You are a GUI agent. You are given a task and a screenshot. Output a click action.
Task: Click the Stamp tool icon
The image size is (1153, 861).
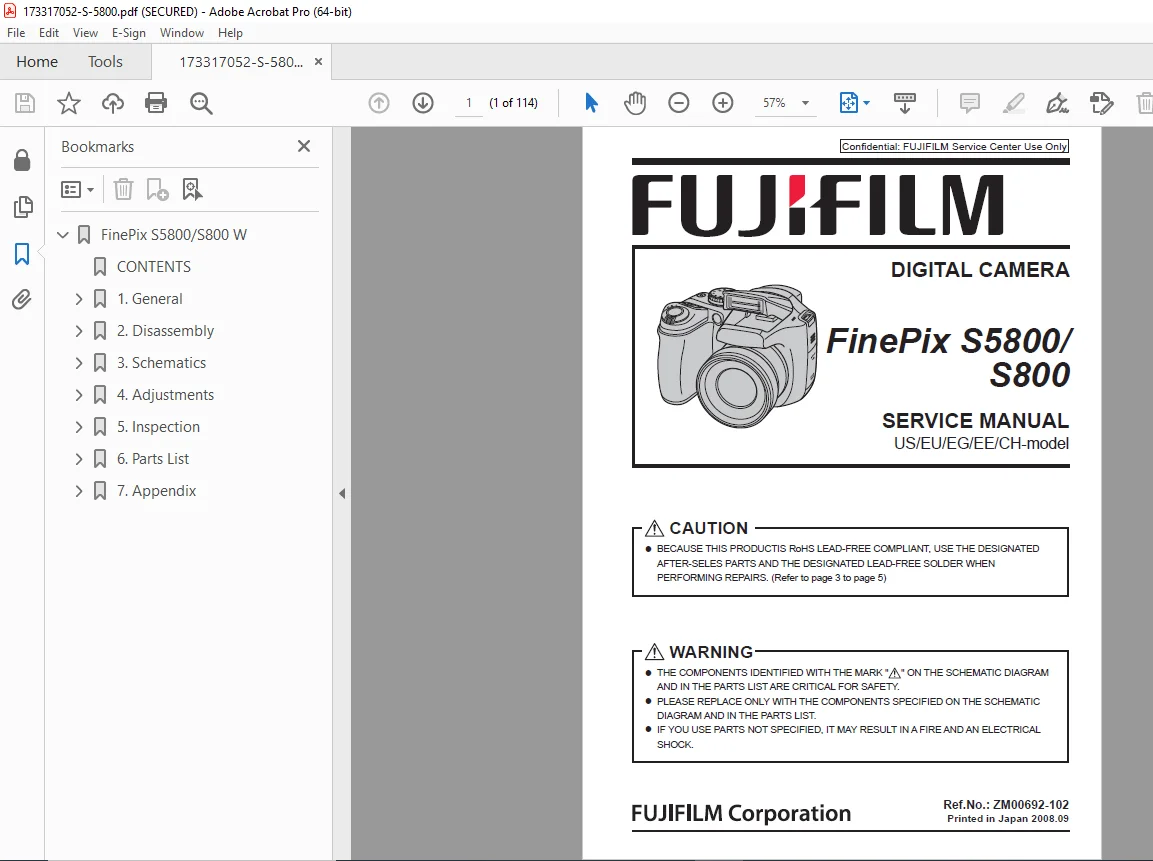coord(1102,103)
